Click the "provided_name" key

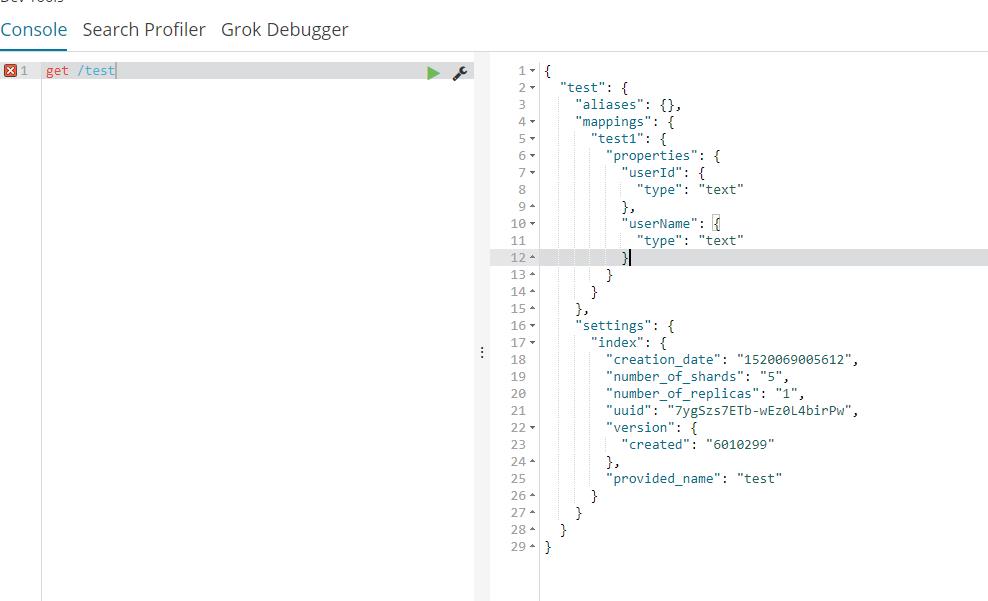point(663,479)
